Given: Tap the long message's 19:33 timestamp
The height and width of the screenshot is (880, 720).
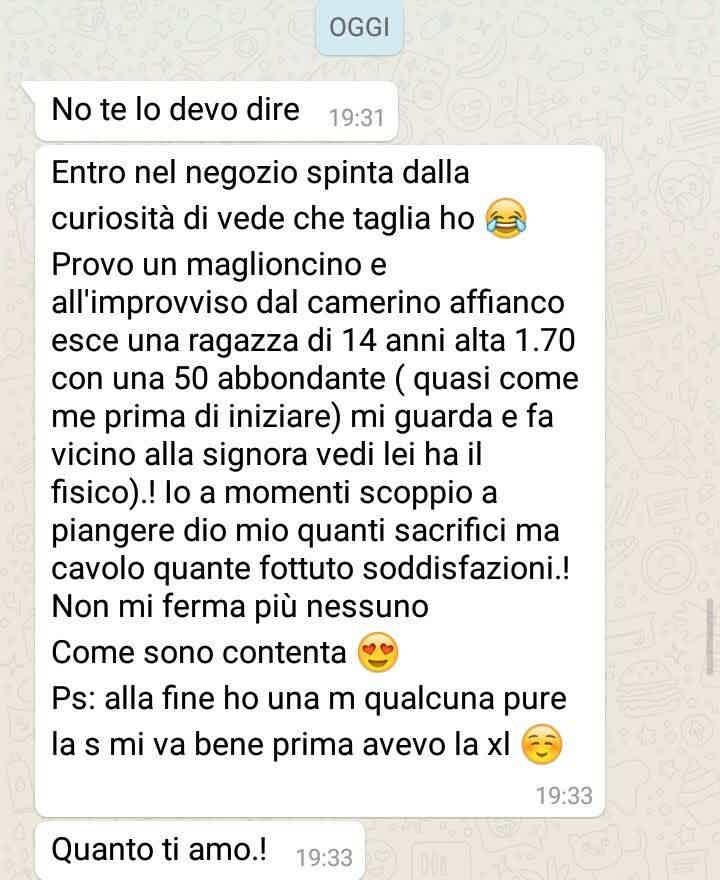Looking at the screenshot, I should [x=564, y=795].
